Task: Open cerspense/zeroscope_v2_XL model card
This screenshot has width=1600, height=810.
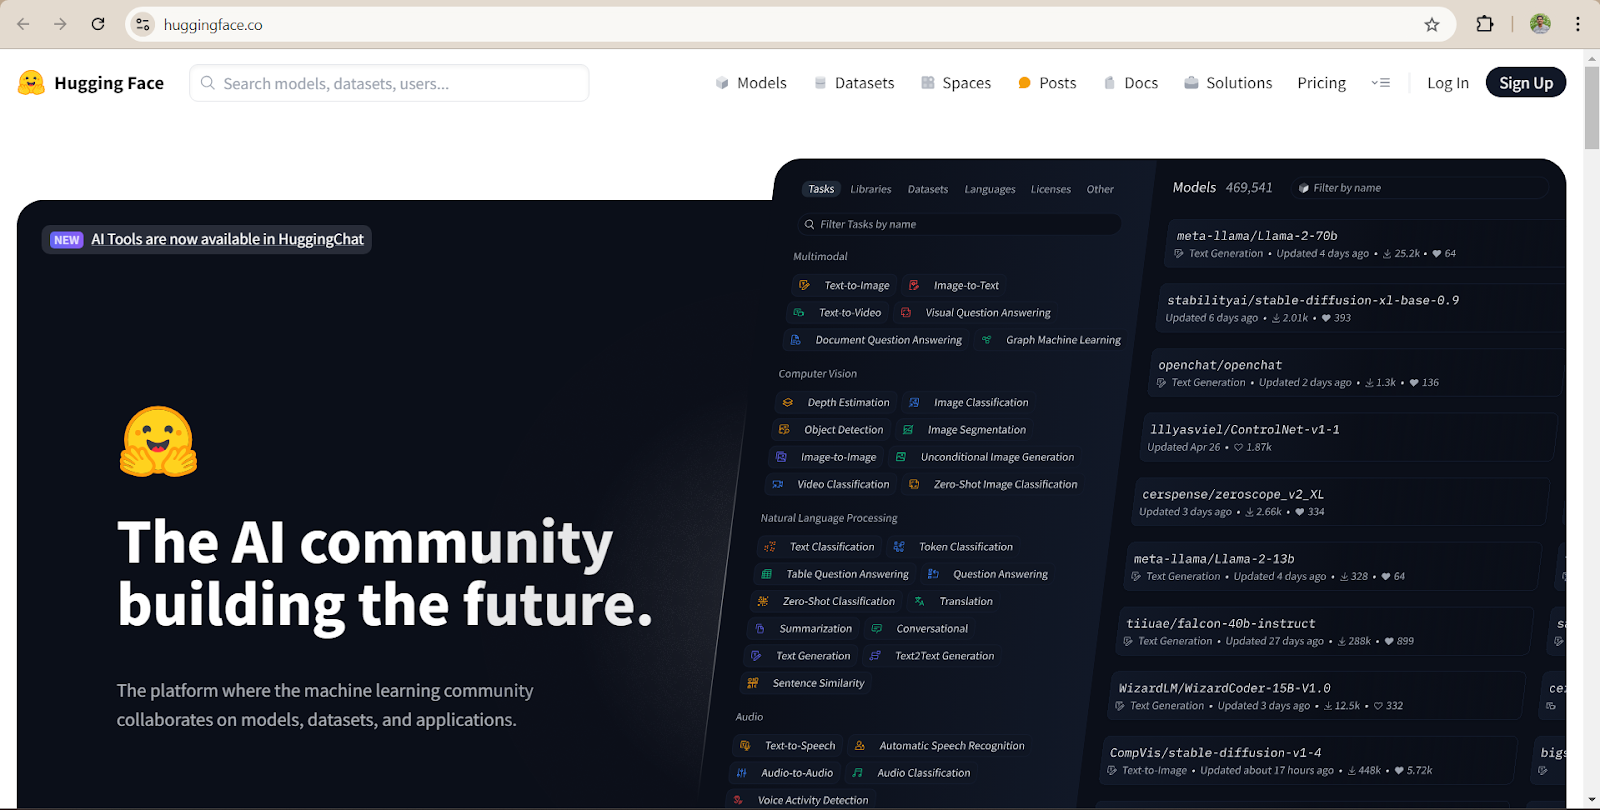Action: pyautogui.click(x=1342, y=502)
